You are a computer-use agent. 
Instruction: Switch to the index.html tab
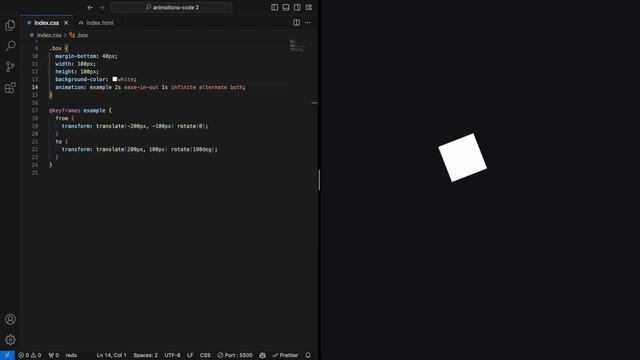[x=100, y=23]
